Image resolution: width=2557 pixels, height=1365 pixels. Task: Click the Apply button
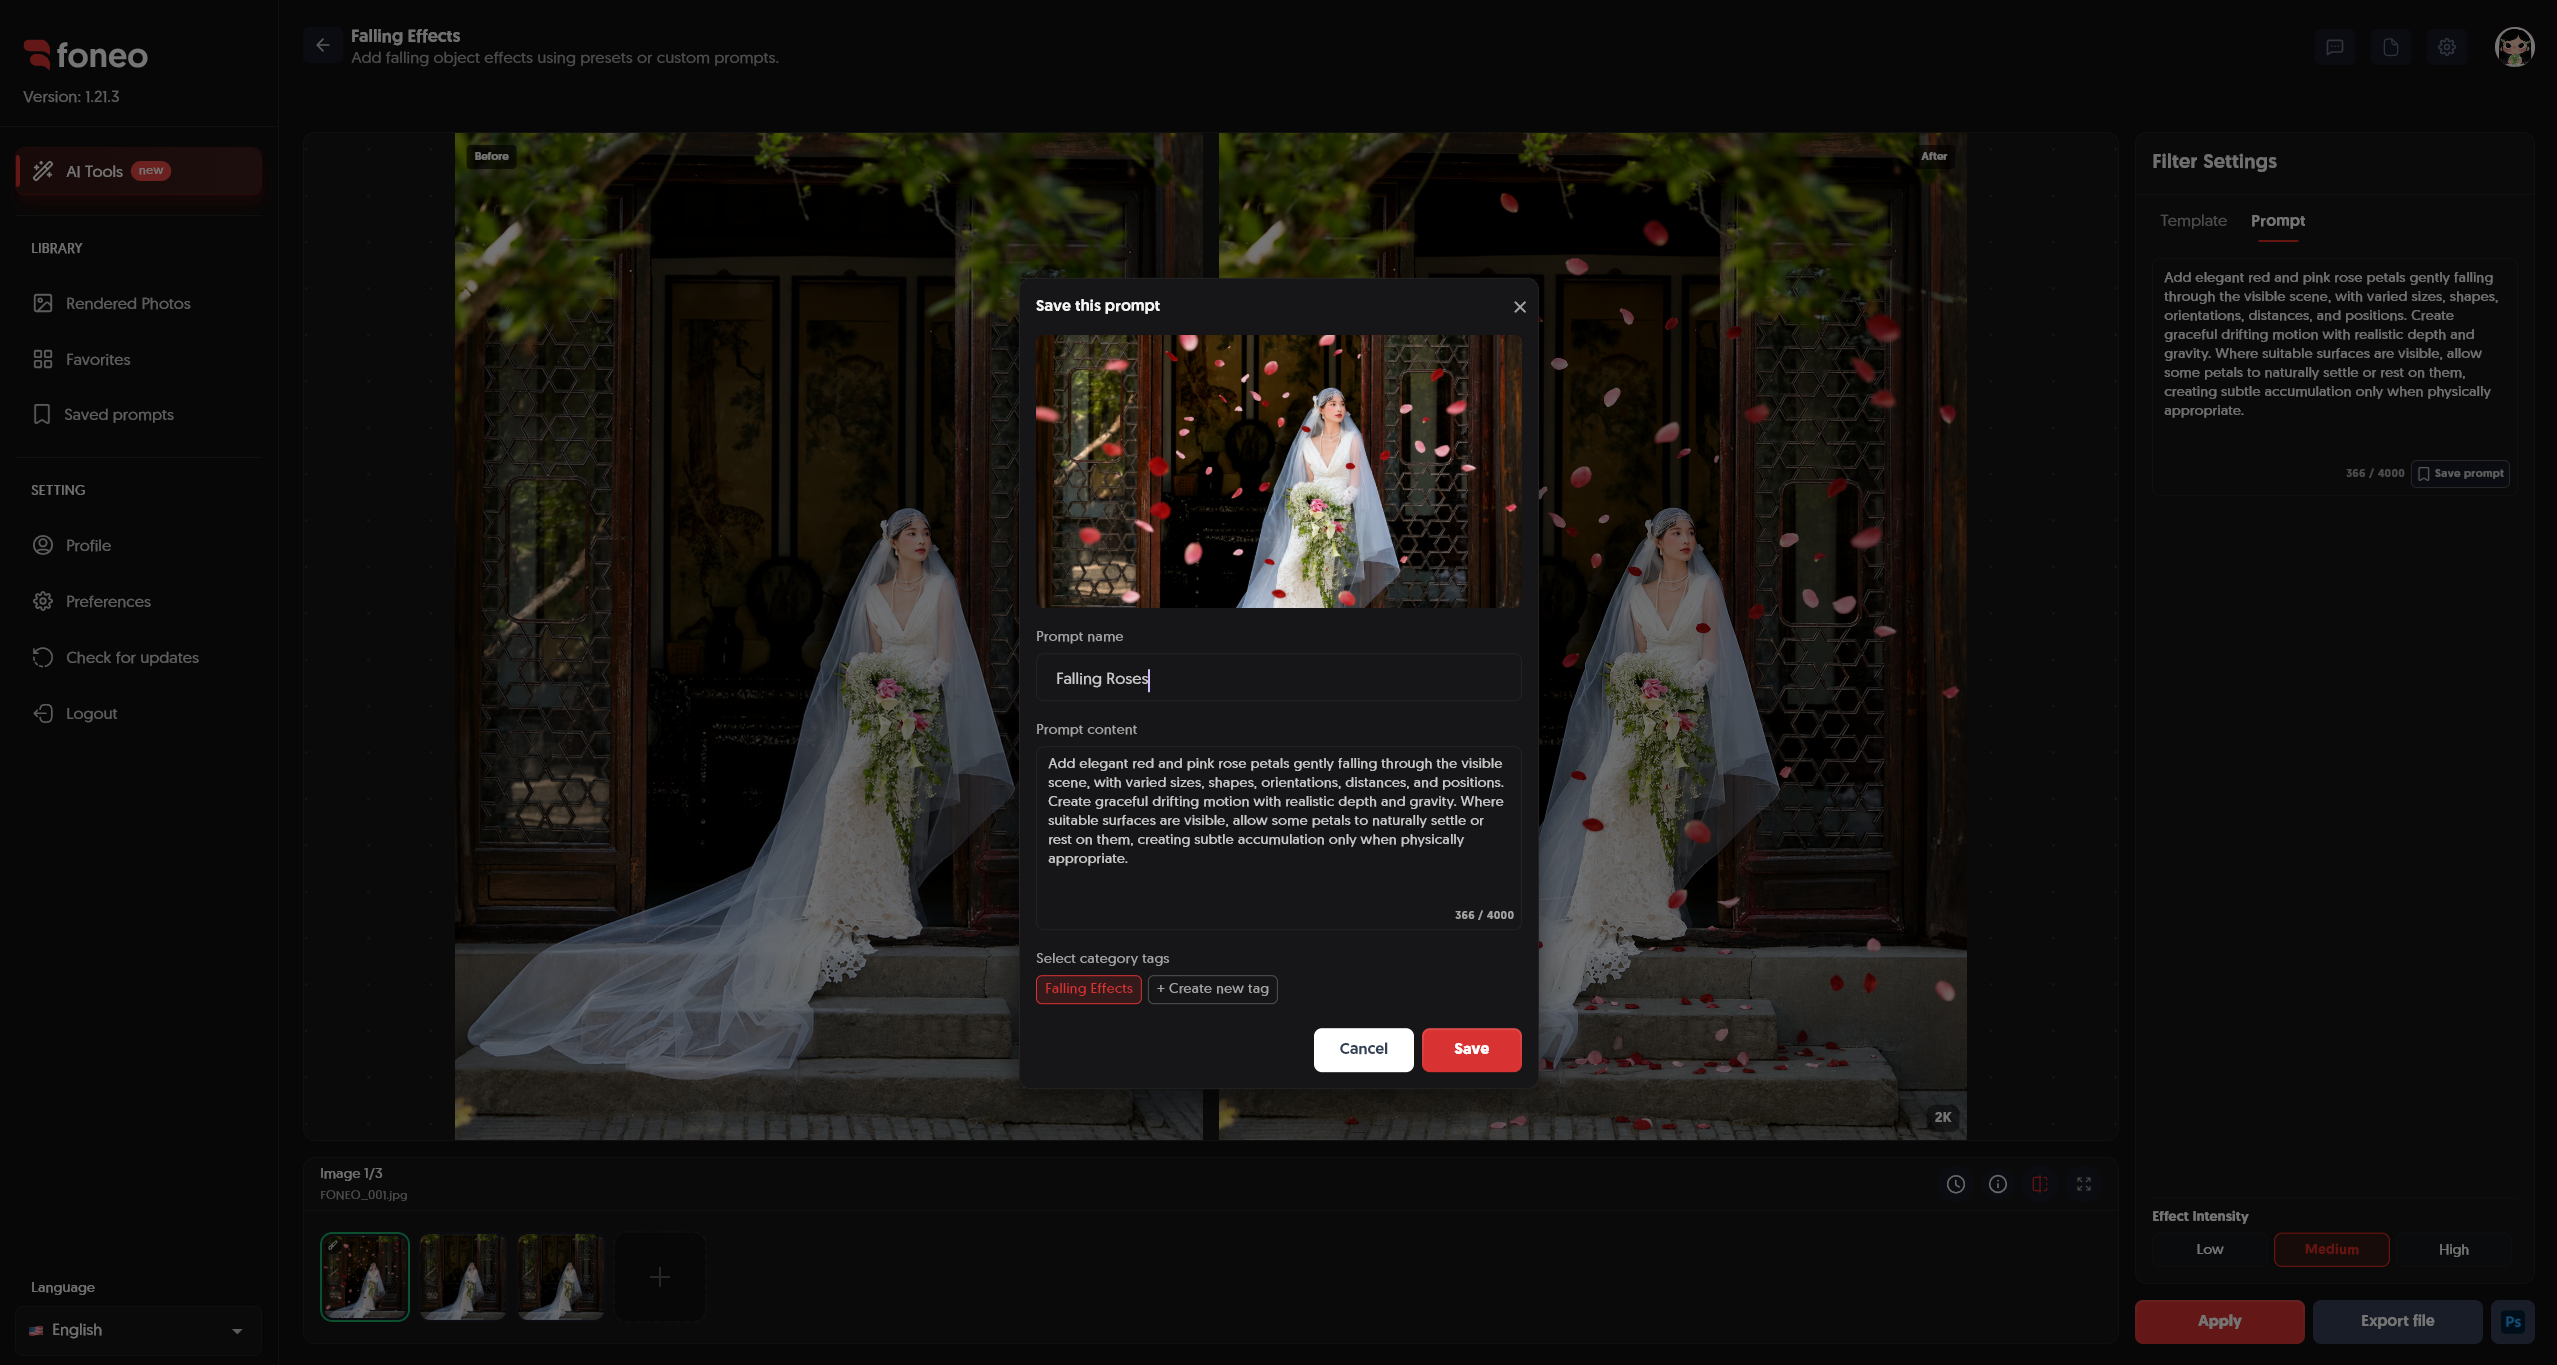coord(2219,1321)
